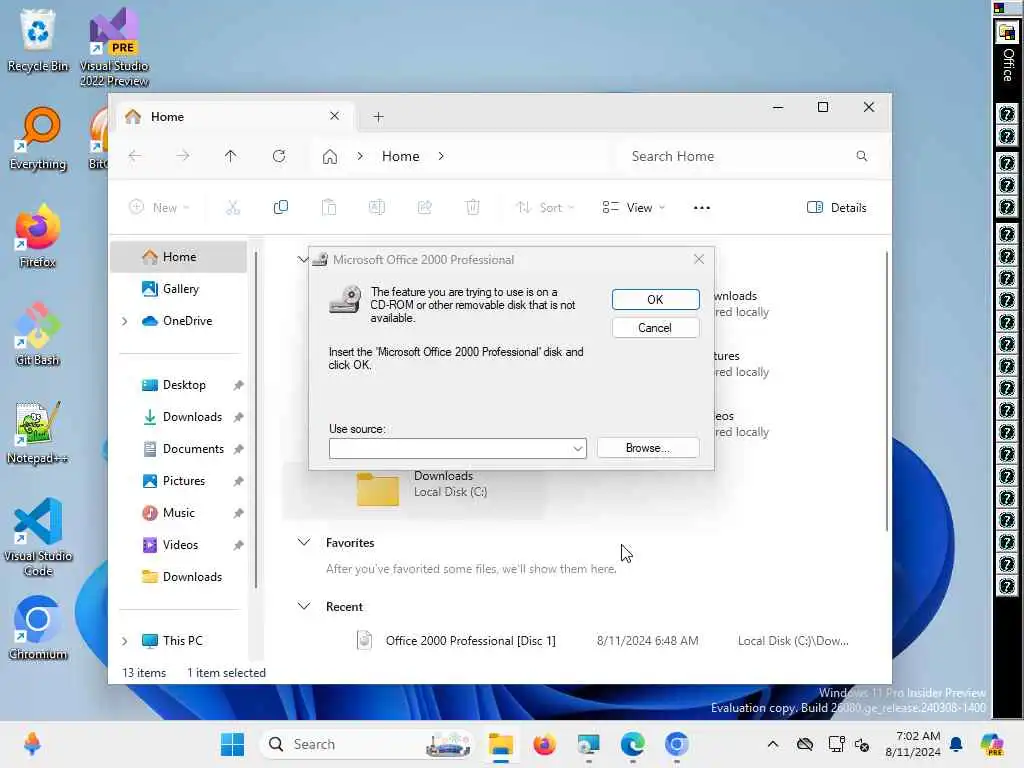The image size is (1024, 768).
Task: Click the Paste icon in Explorer toolbar
Action: pos(329,208)
